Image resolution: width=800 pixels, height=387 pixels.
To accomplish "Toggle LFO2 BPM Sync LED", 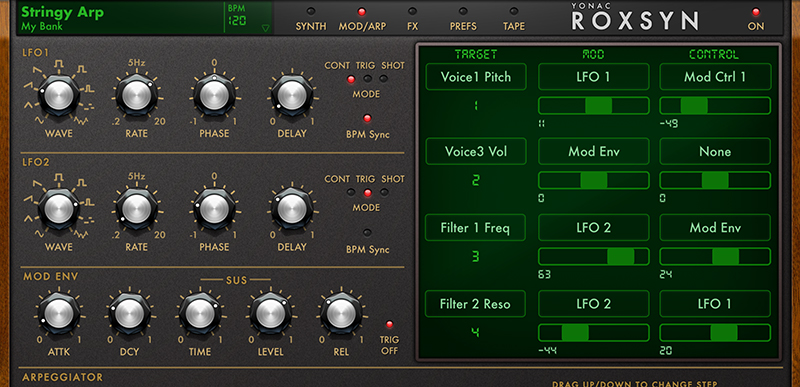I will point(367,233).
